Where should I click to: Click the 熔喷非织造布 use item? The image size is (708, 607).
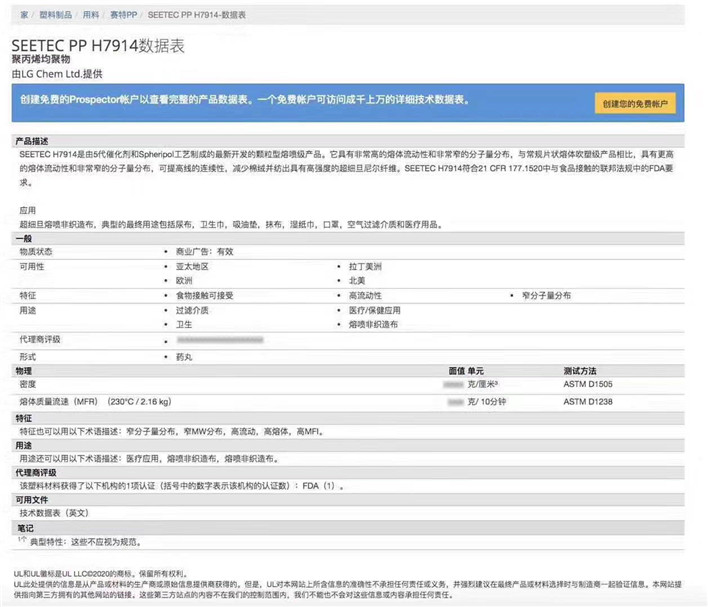tap(374, 325)
